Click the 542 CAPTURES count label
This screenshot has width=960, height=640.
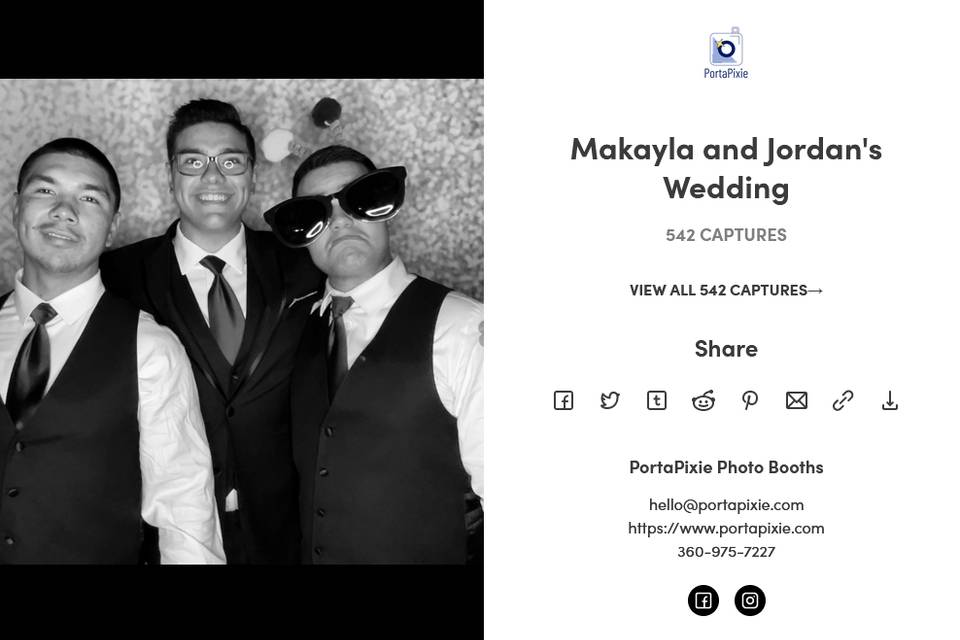click(726, 235)
